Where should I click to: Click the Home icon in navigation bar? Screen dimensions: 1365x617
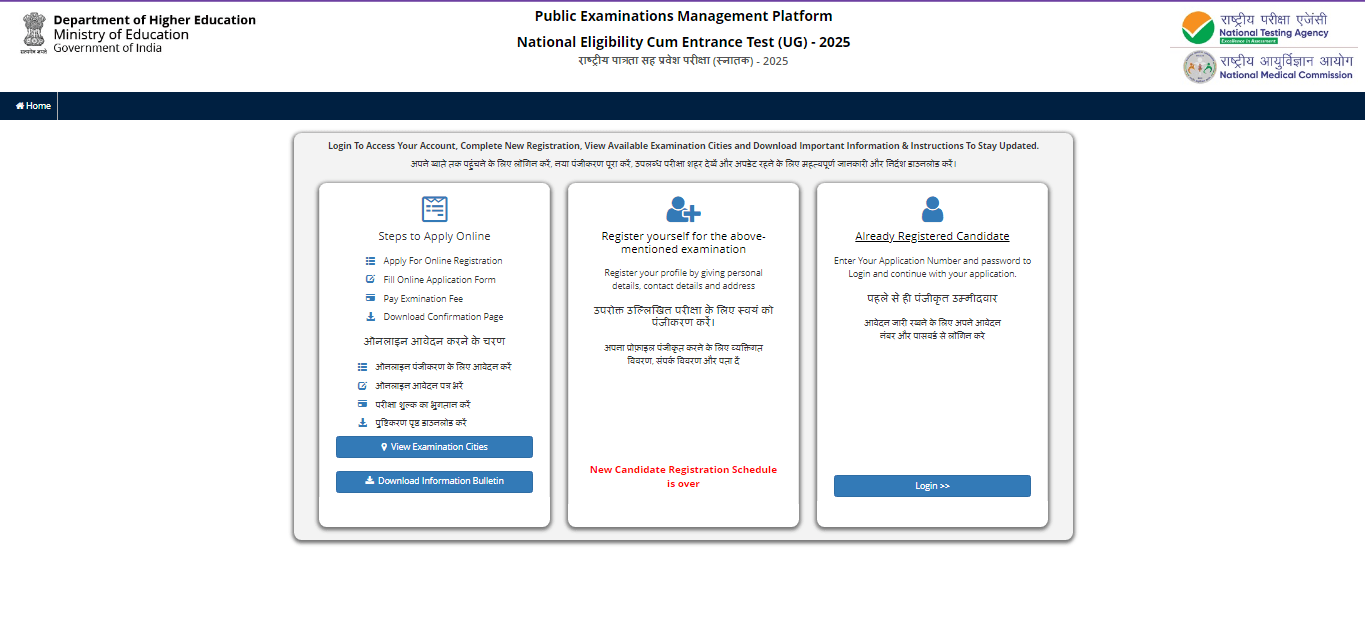point(20,106)
